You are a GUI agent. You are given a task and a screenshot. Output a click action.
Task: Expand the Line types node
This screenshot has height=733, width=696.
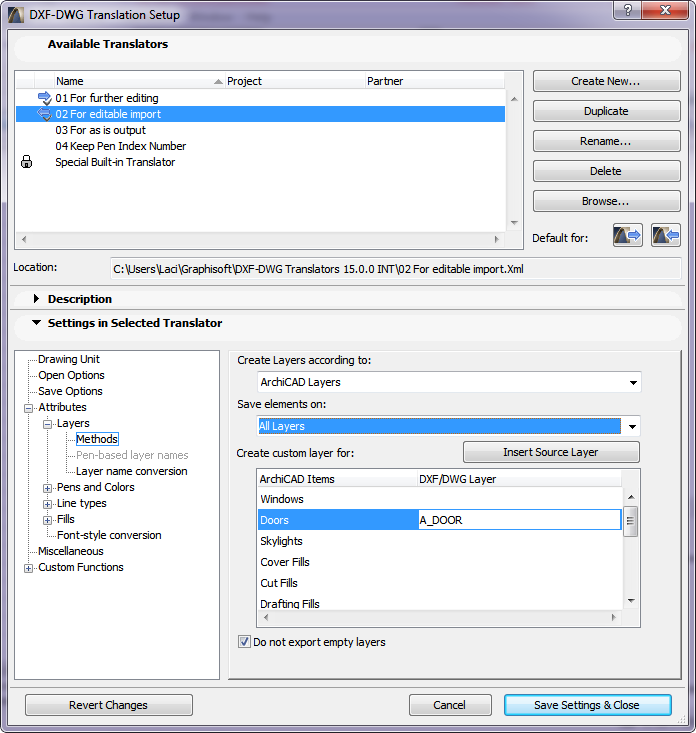(x=47, y=504)
